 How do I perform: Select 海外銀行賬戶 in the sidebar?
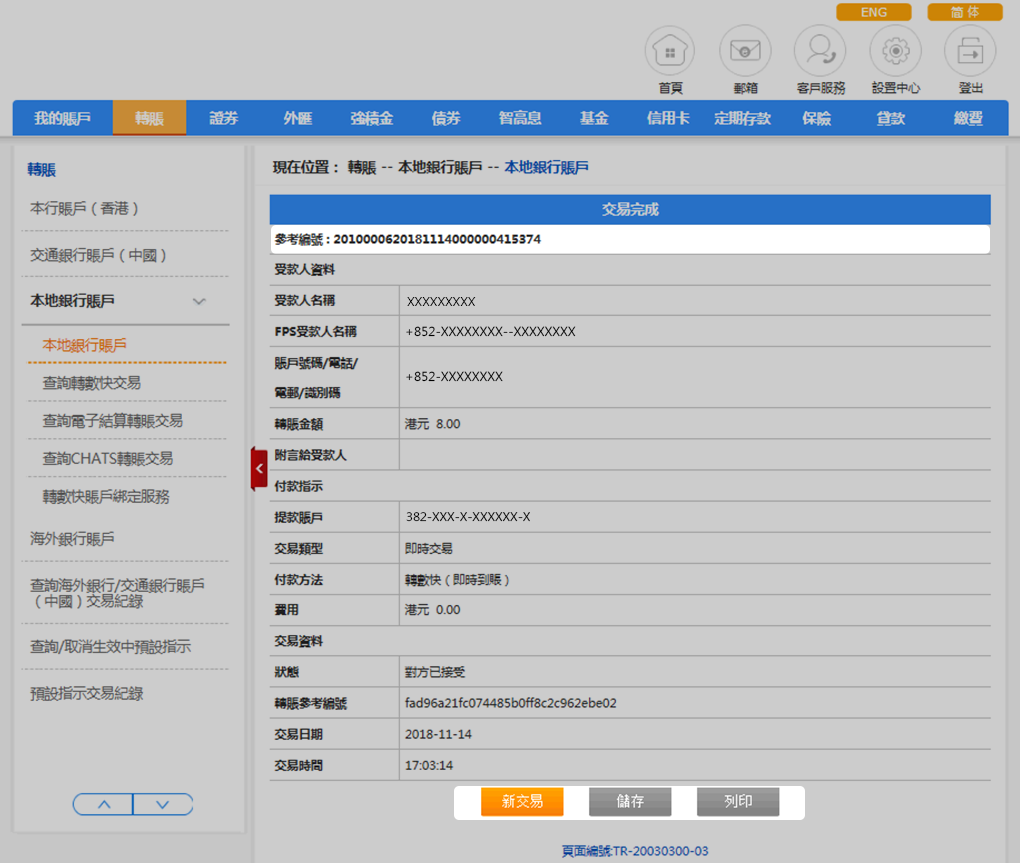tap(72, 539)
